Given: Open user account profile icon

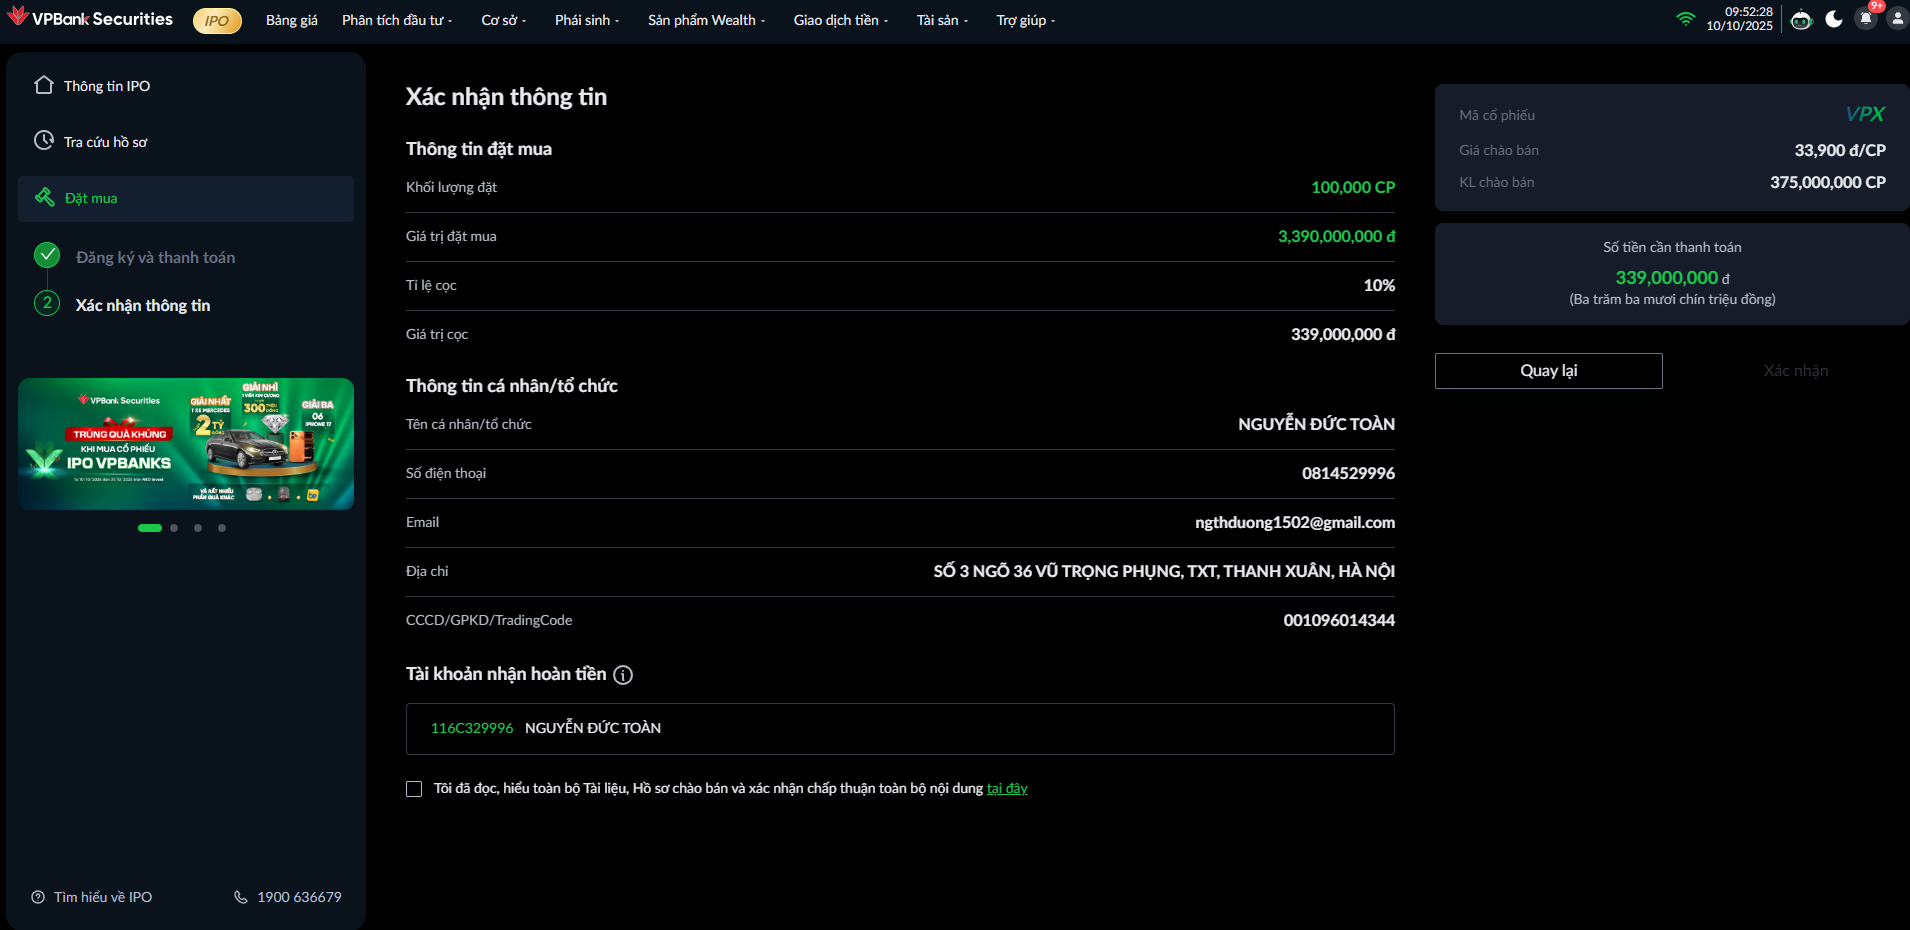Looking at the screenshot, I should coord(1897,19).
